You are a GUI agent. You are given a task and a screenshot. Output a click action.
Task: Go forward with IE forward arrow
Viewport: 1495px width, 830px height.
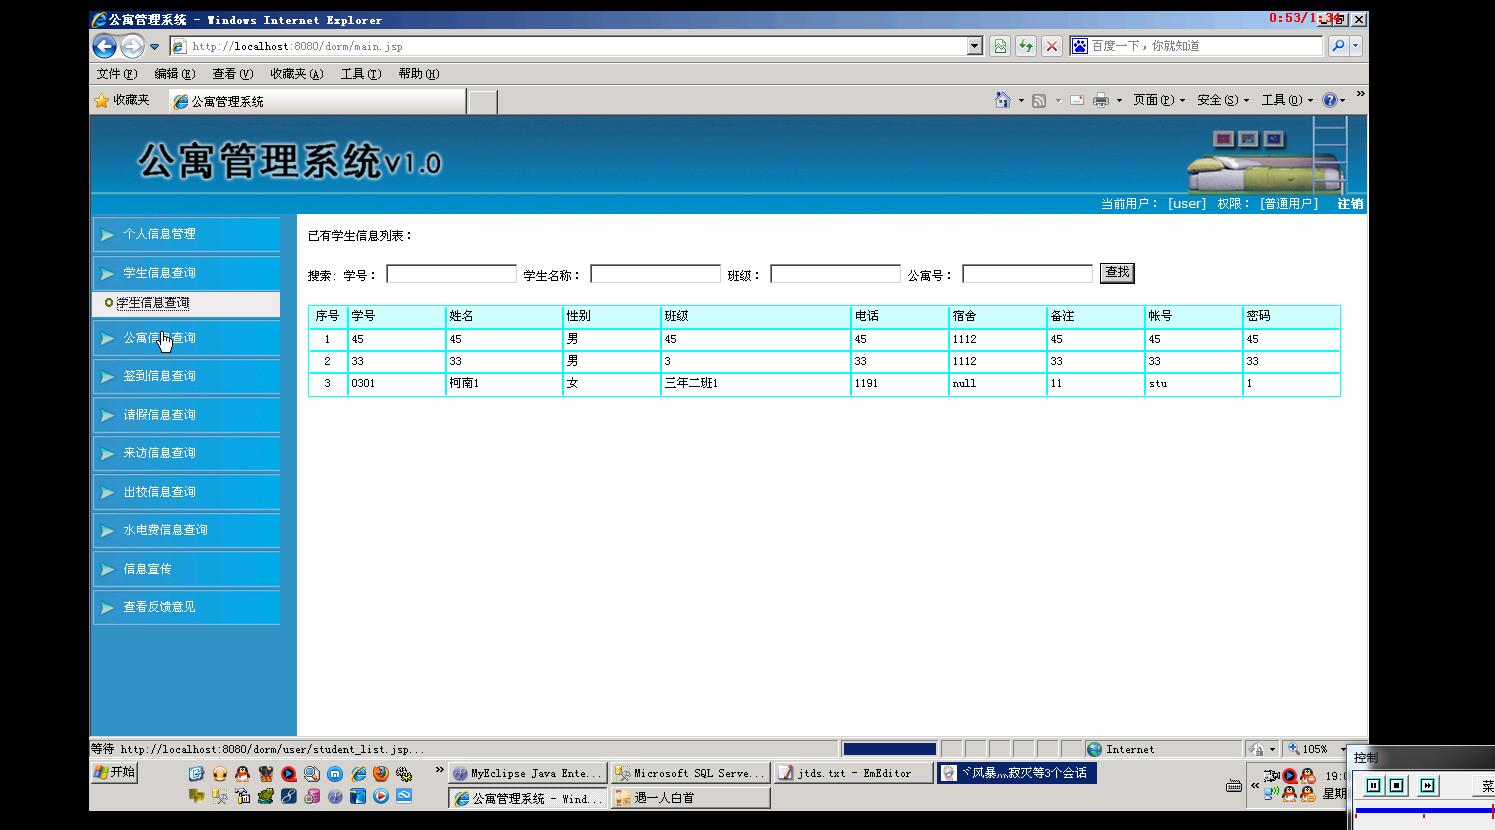tap(132, 46)
